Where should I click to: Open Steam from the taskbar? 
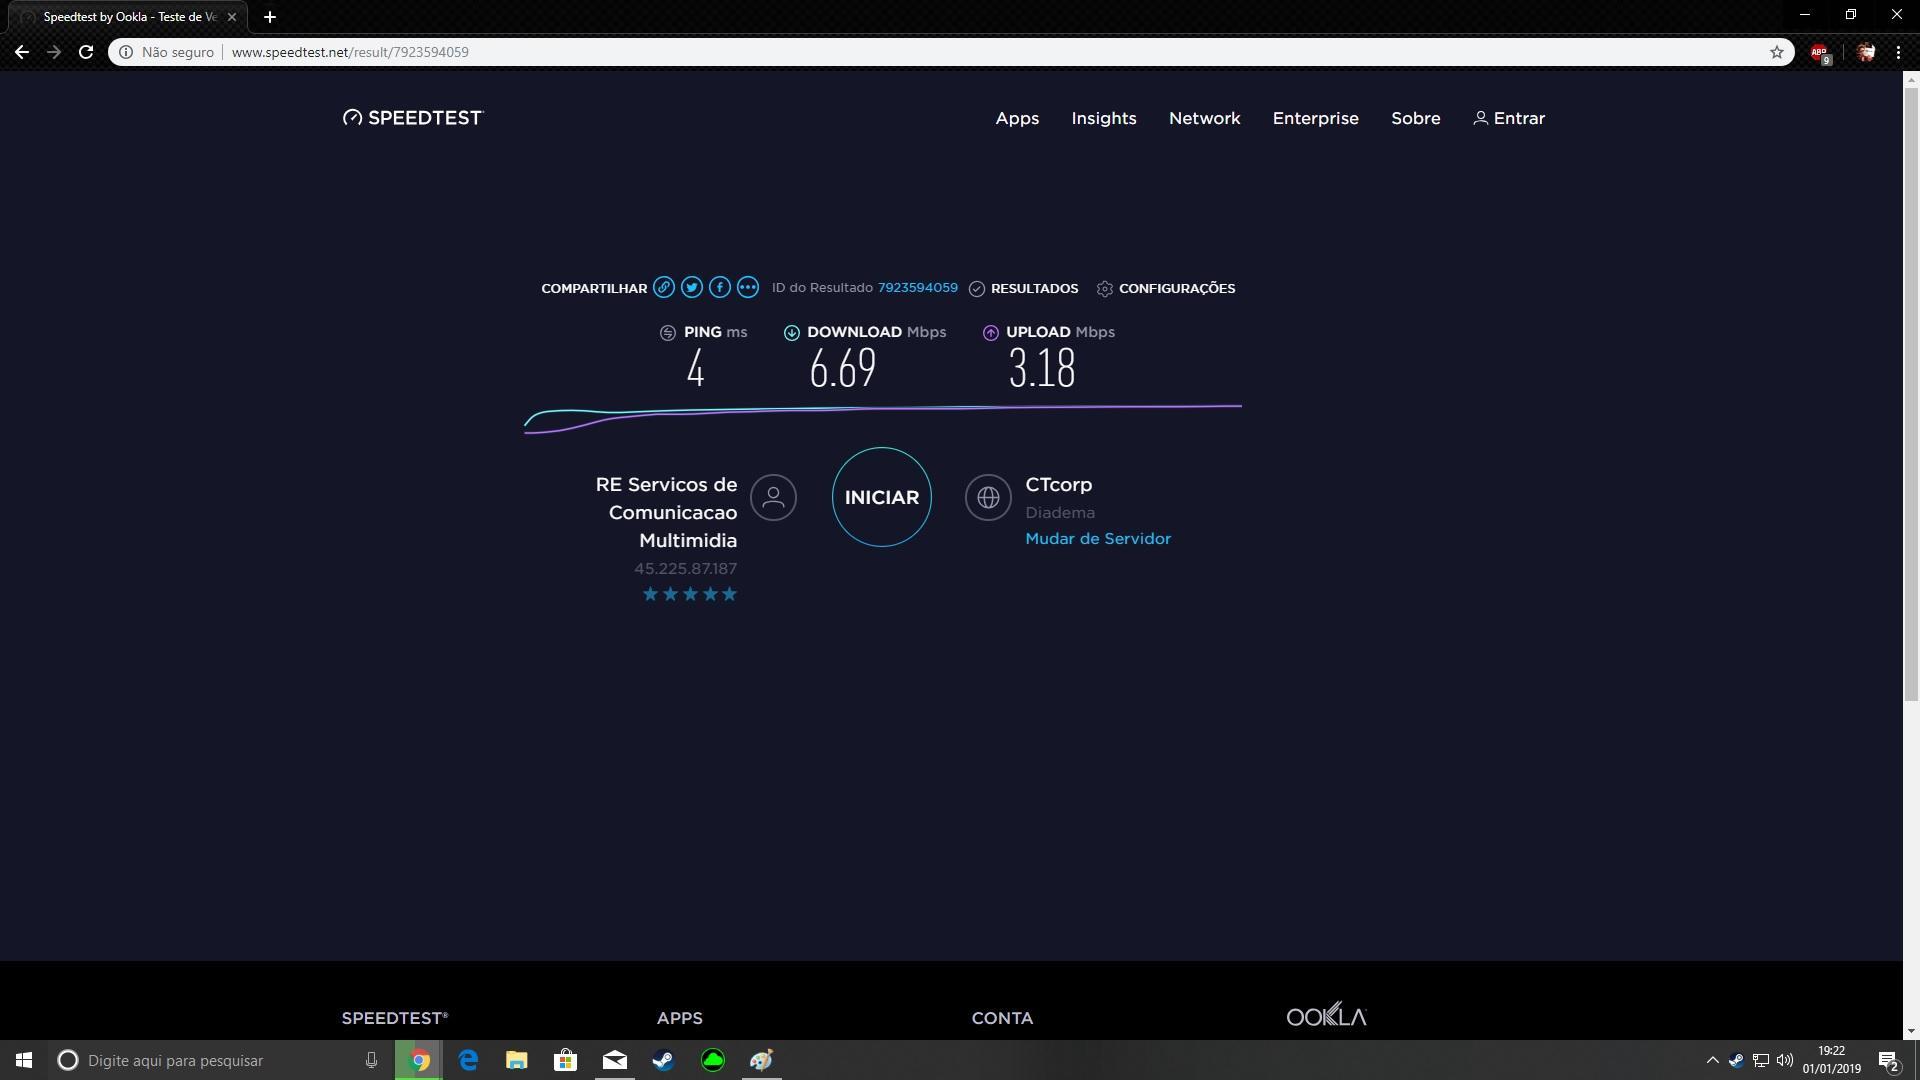tap(663, 1060)
